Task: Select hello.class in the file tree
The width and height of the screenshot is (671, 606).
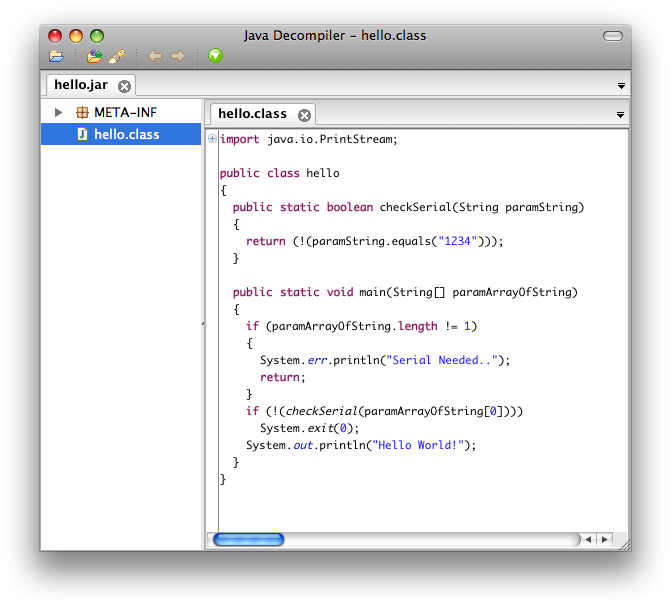Action: coord(121,134)
